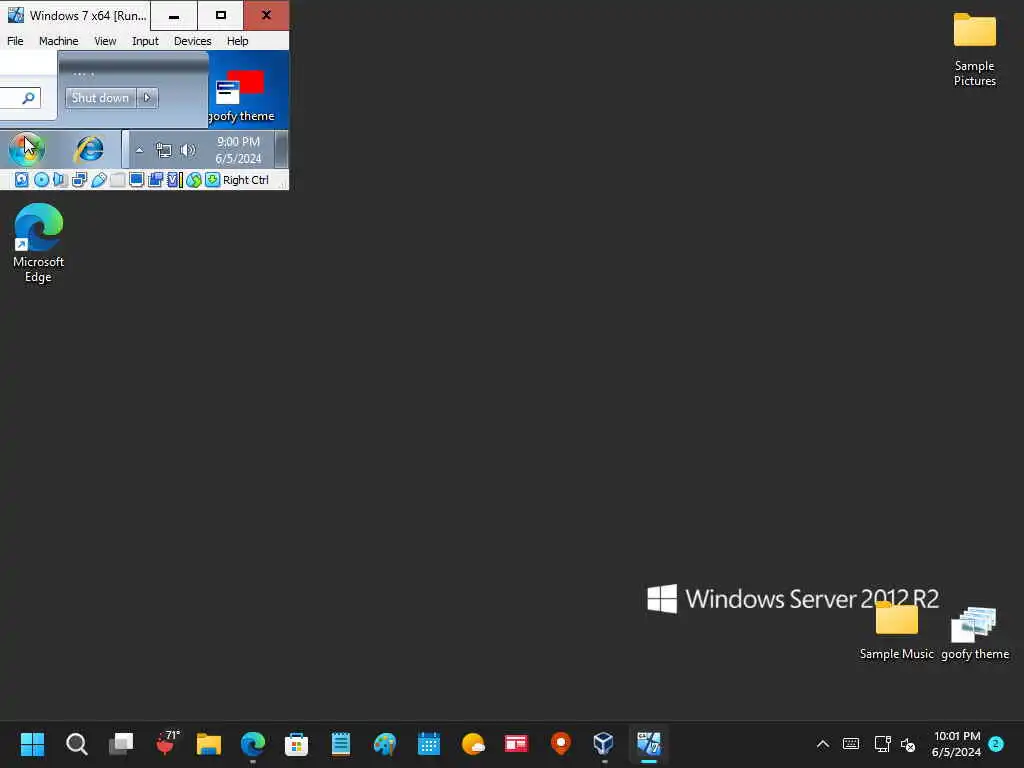The width and height of the screenshot is (1024, 768).
Task: Show hidden icons in guest tray
Action: [x=139, y=150]
